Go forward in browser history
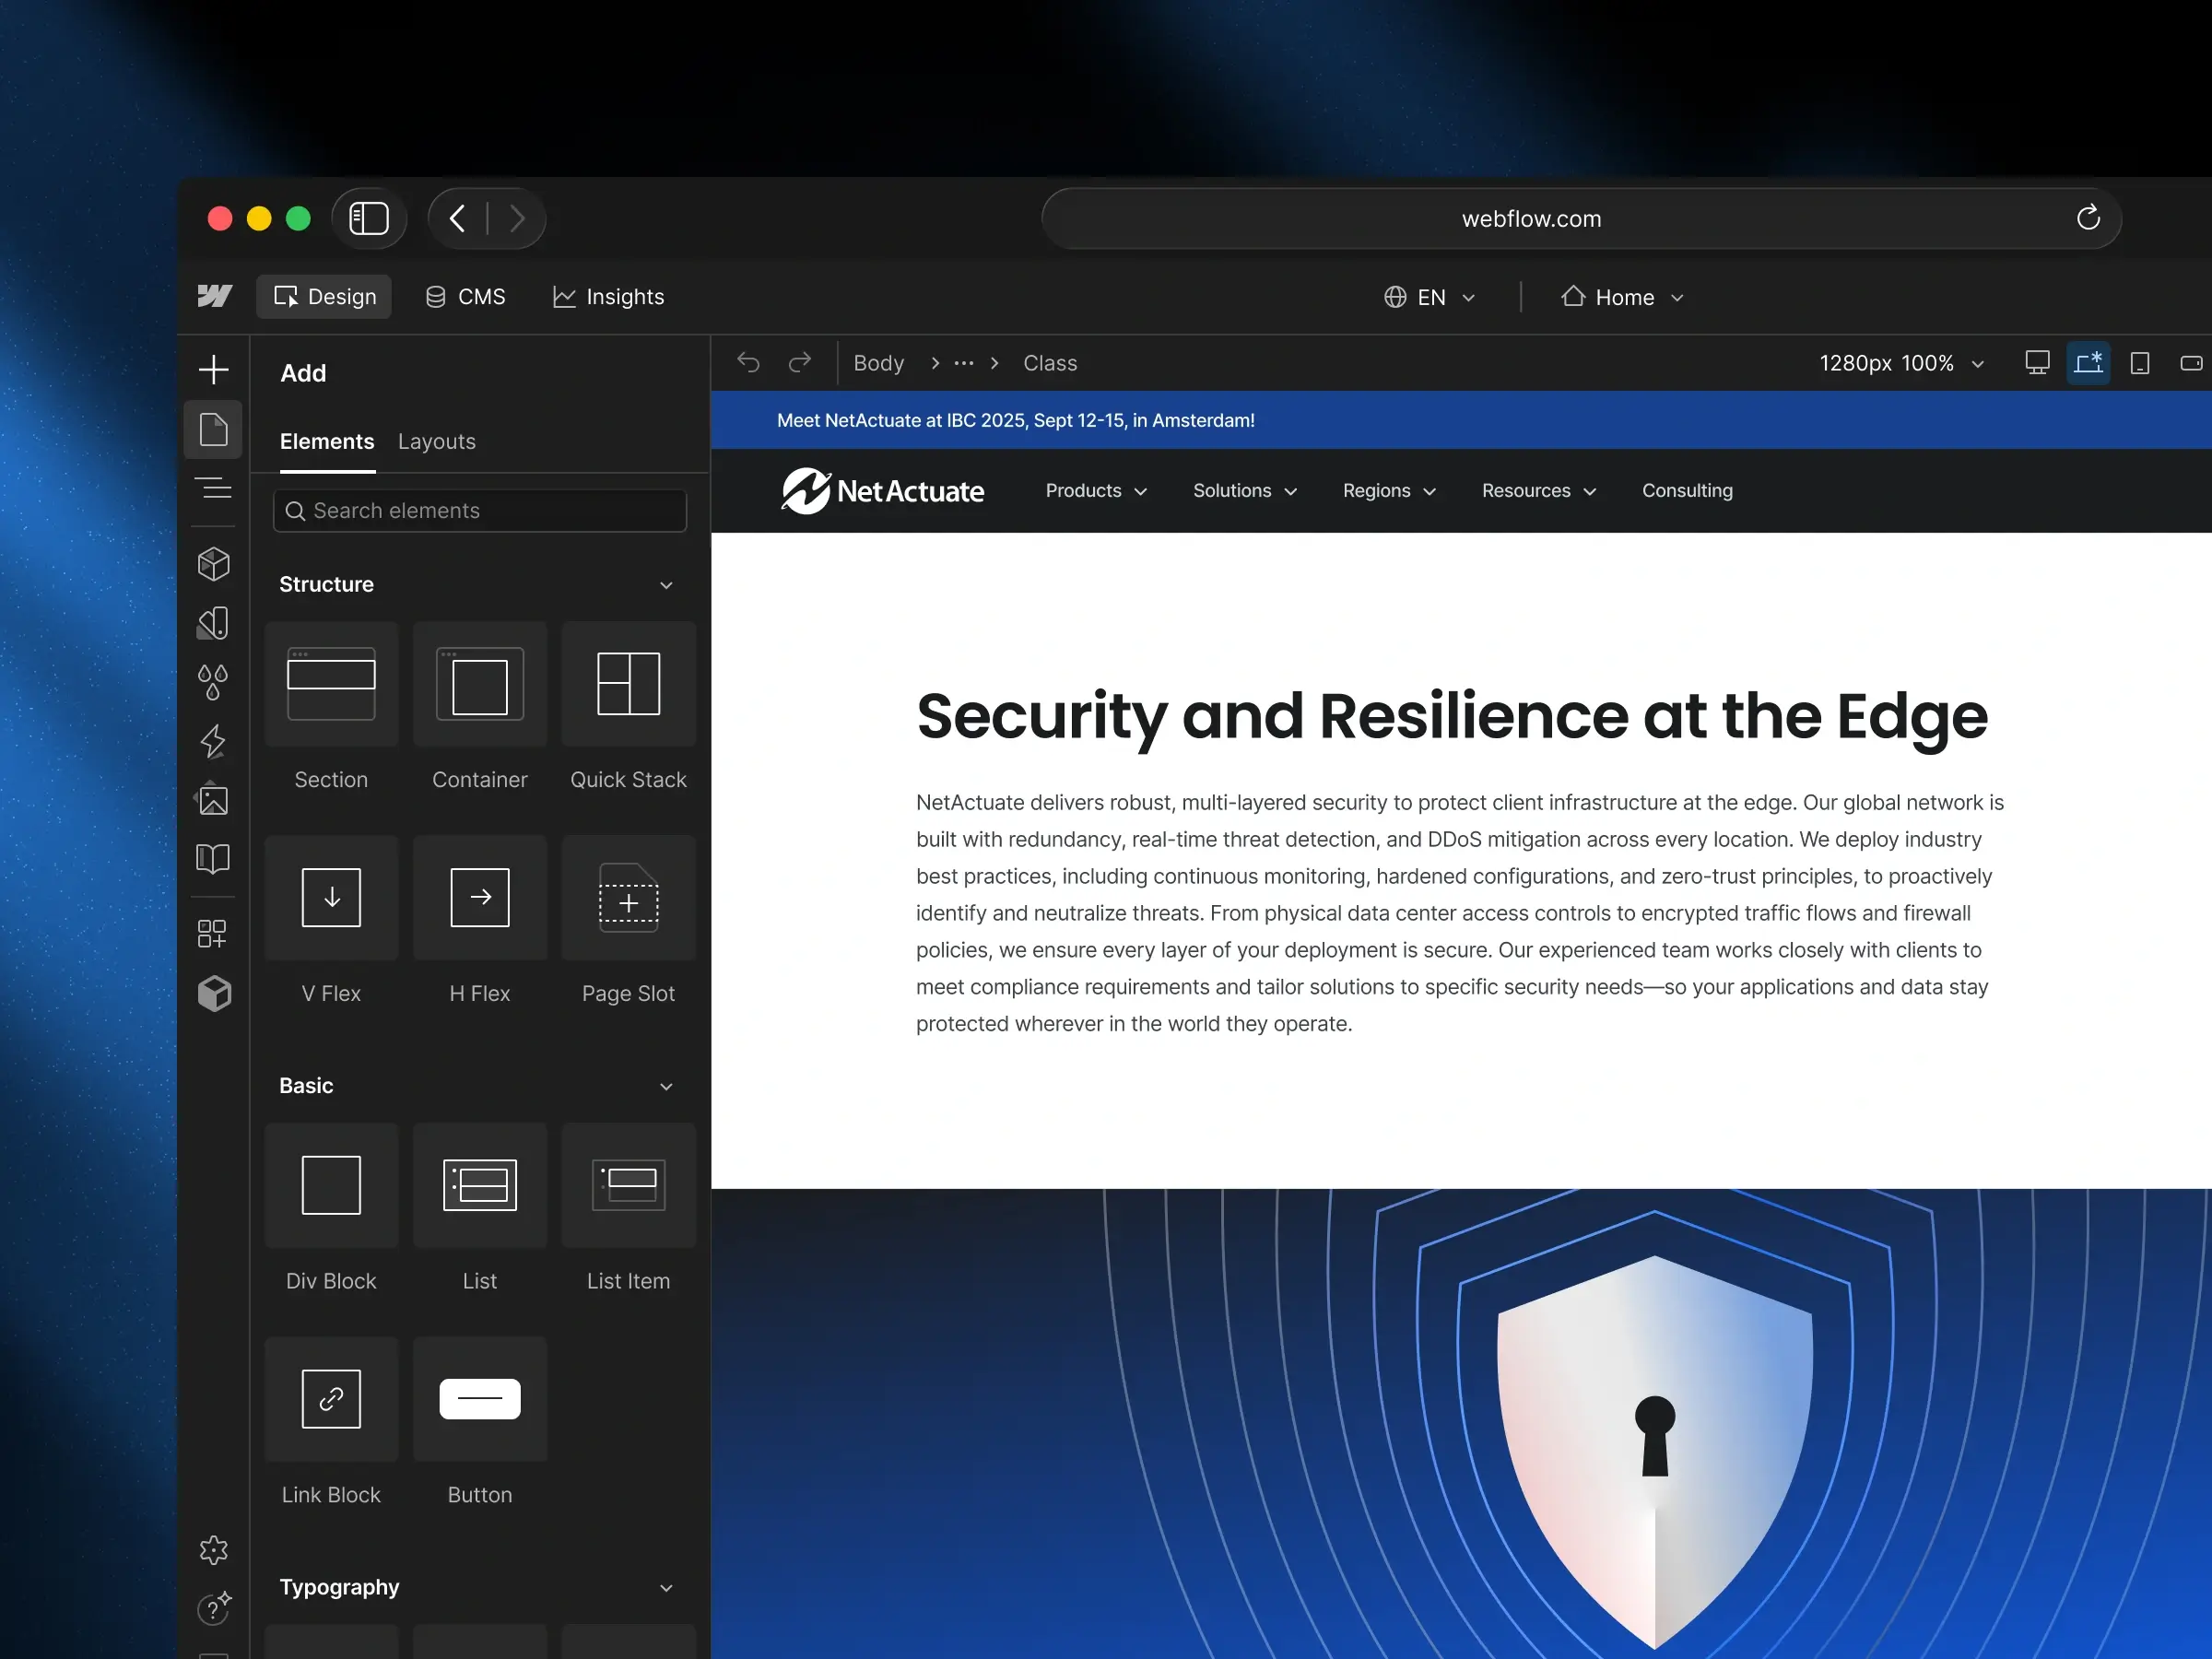The width and height of the screenshot is (2212, 1659). tap(517, 218)
